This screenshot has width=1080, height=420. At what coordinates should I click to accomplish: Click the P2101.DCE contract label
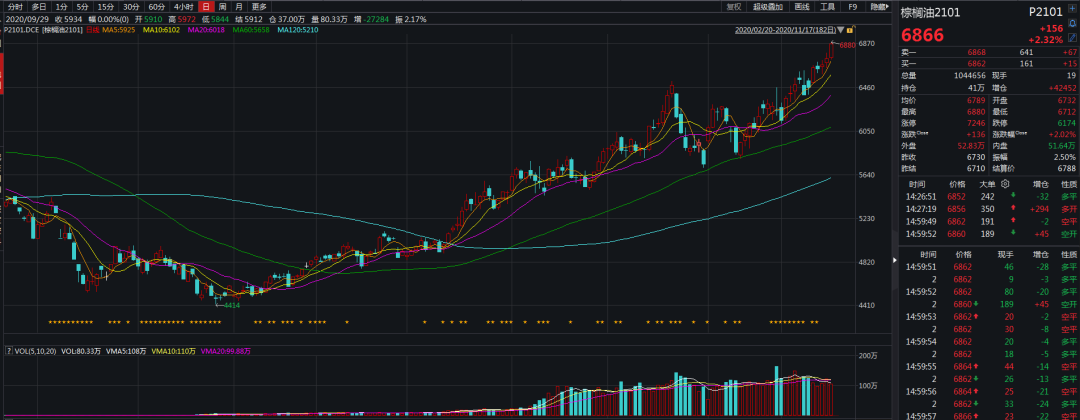click(22, 30)
